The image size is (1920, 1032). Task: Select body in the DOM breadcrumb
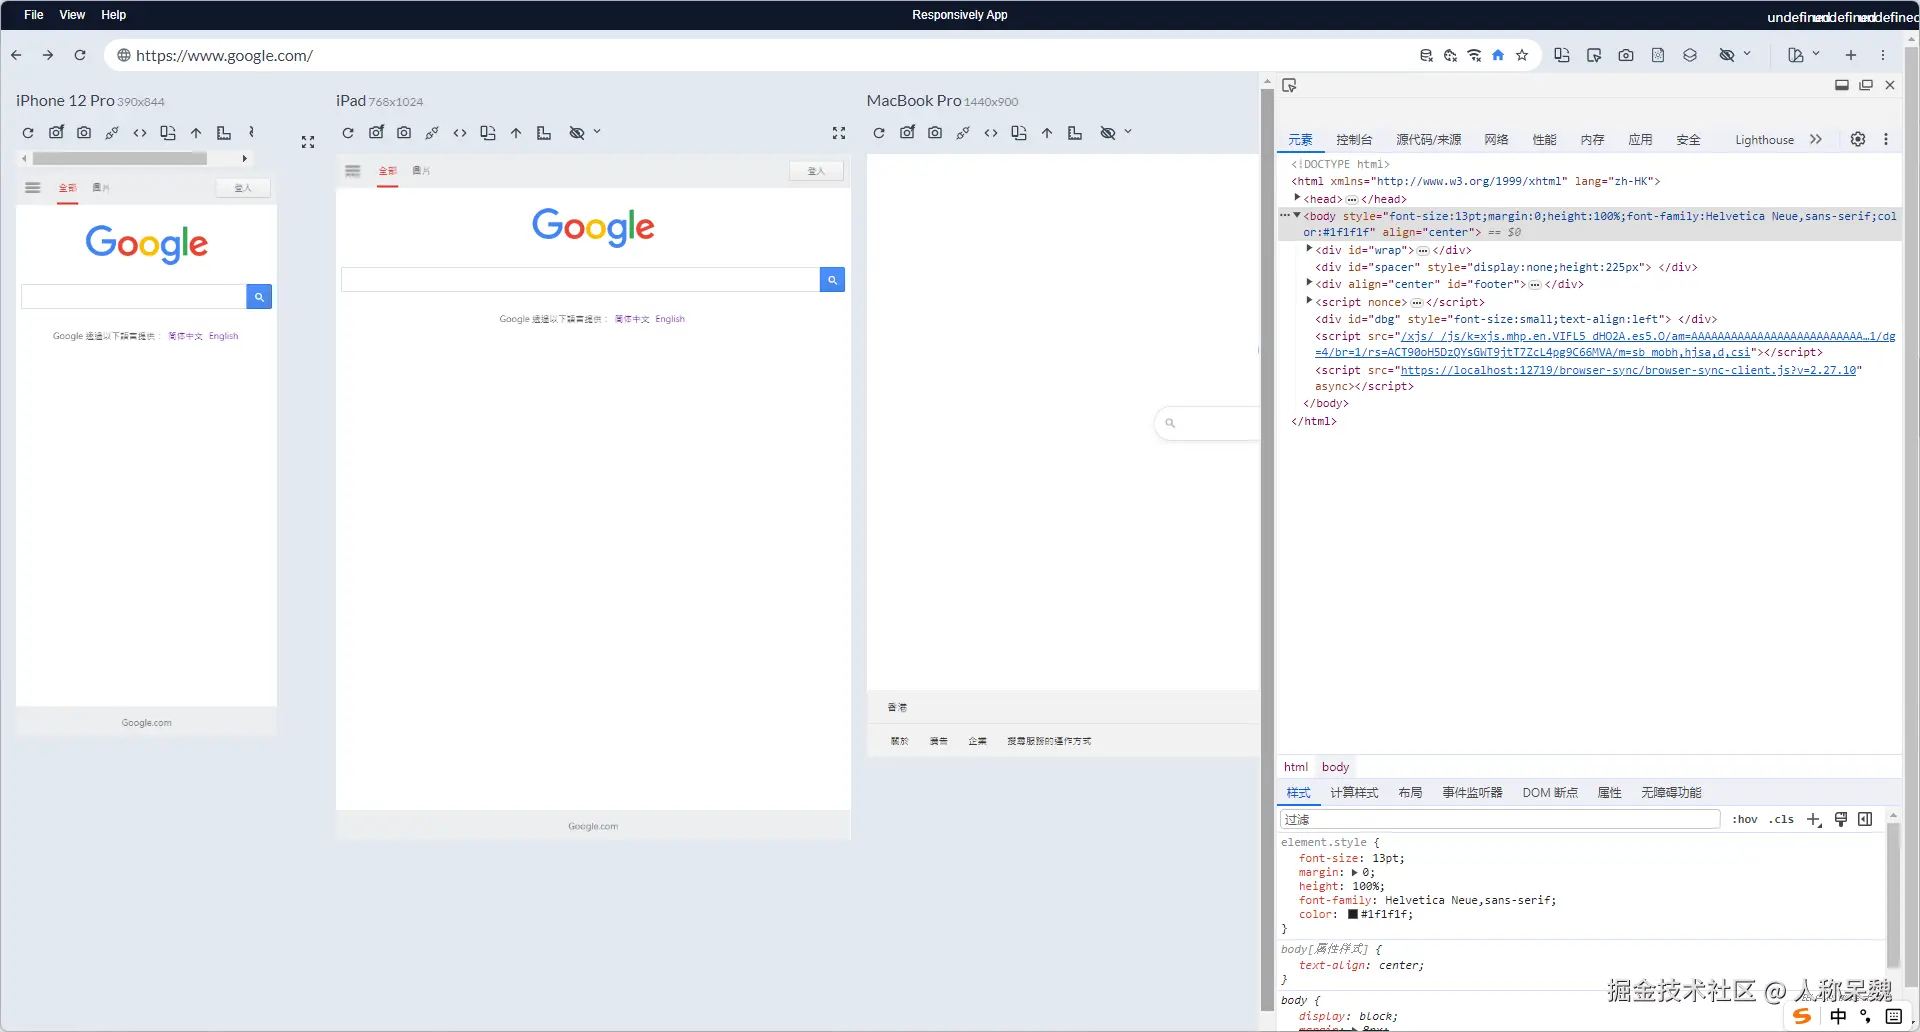(x=1335, y=767)
